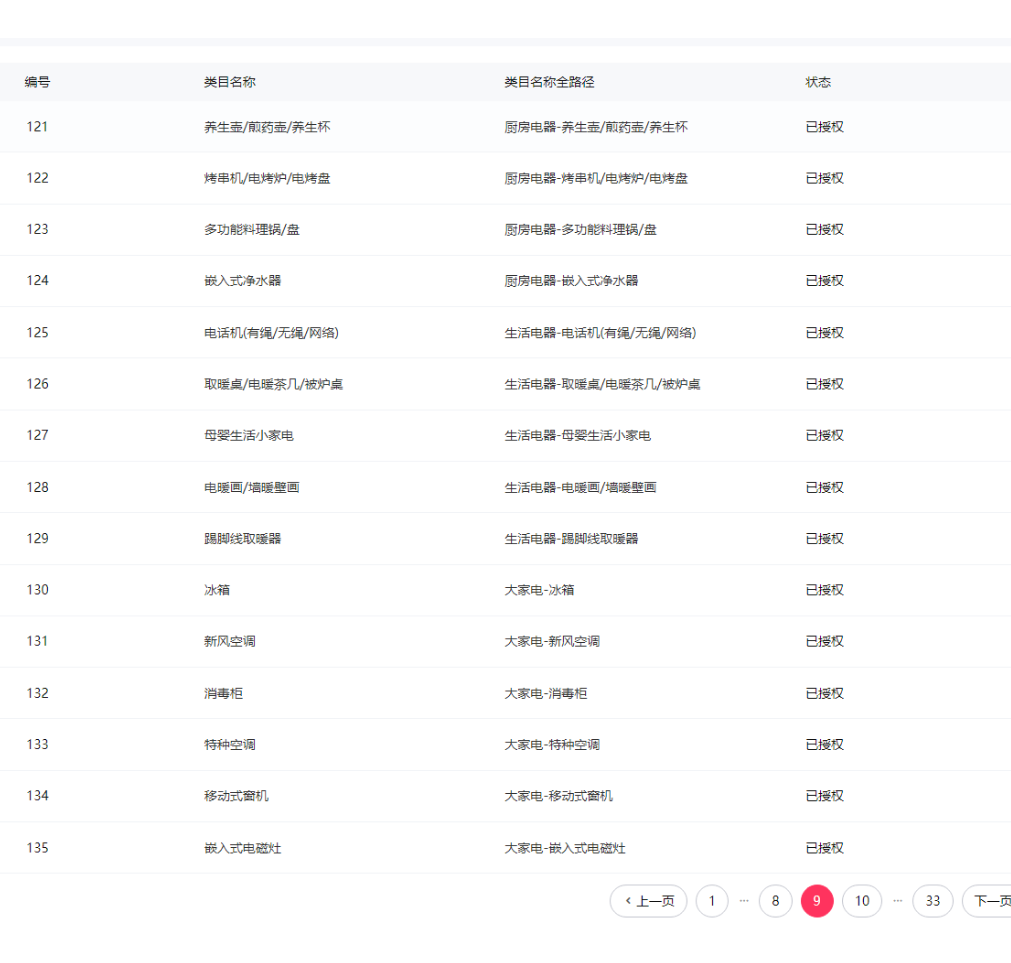Select 生活电器-踢脚线取暖器 path in row 129

(x=571, y=539)
